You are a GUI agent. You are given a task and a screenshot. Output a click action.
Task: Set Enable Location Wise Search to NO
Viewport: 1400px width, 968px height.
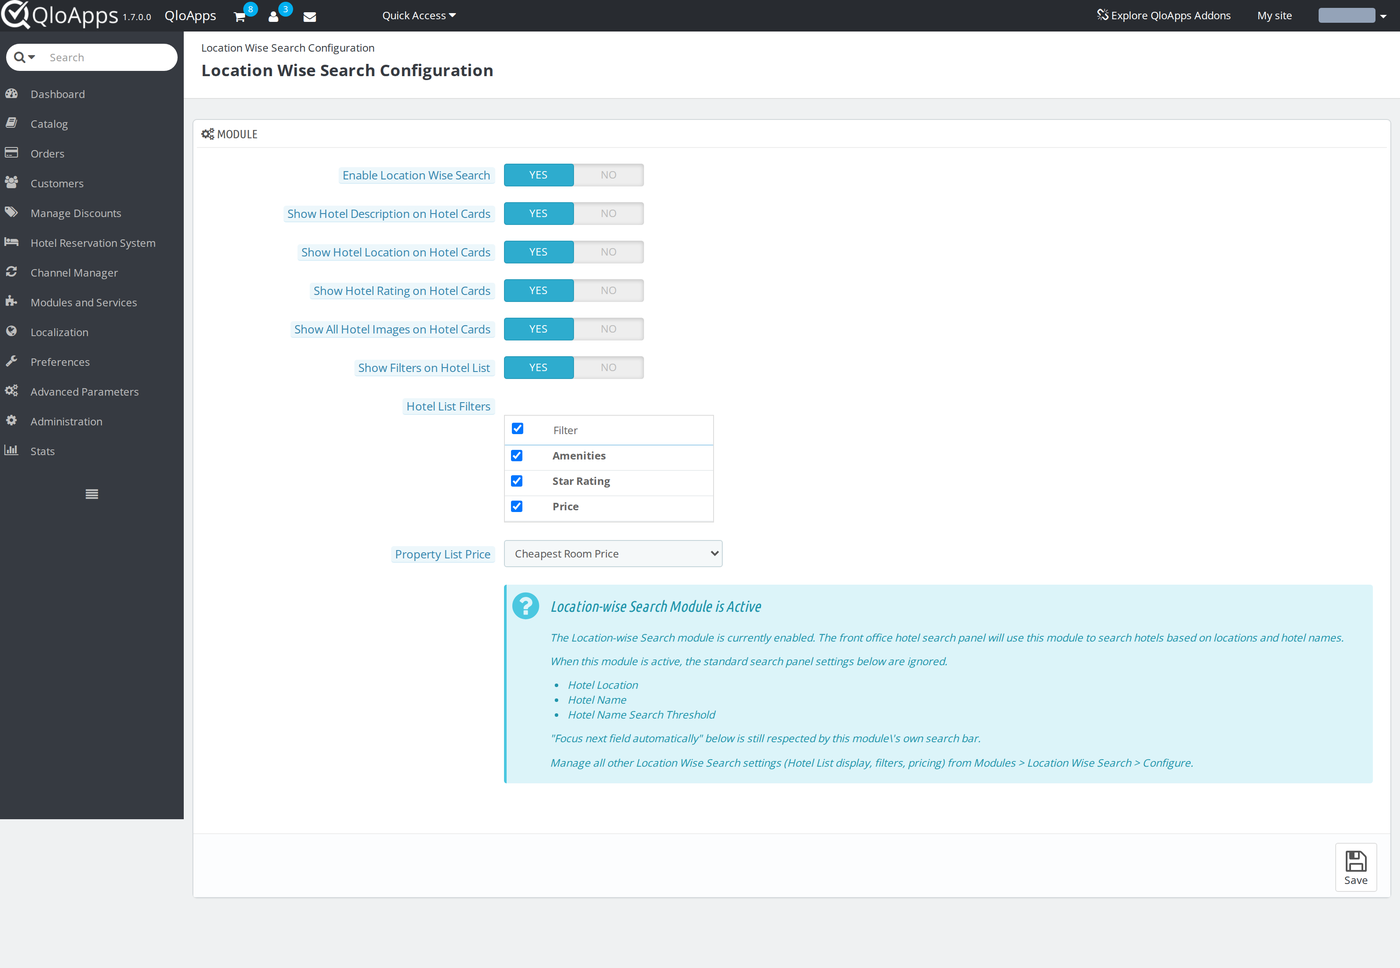coord(608,175)
